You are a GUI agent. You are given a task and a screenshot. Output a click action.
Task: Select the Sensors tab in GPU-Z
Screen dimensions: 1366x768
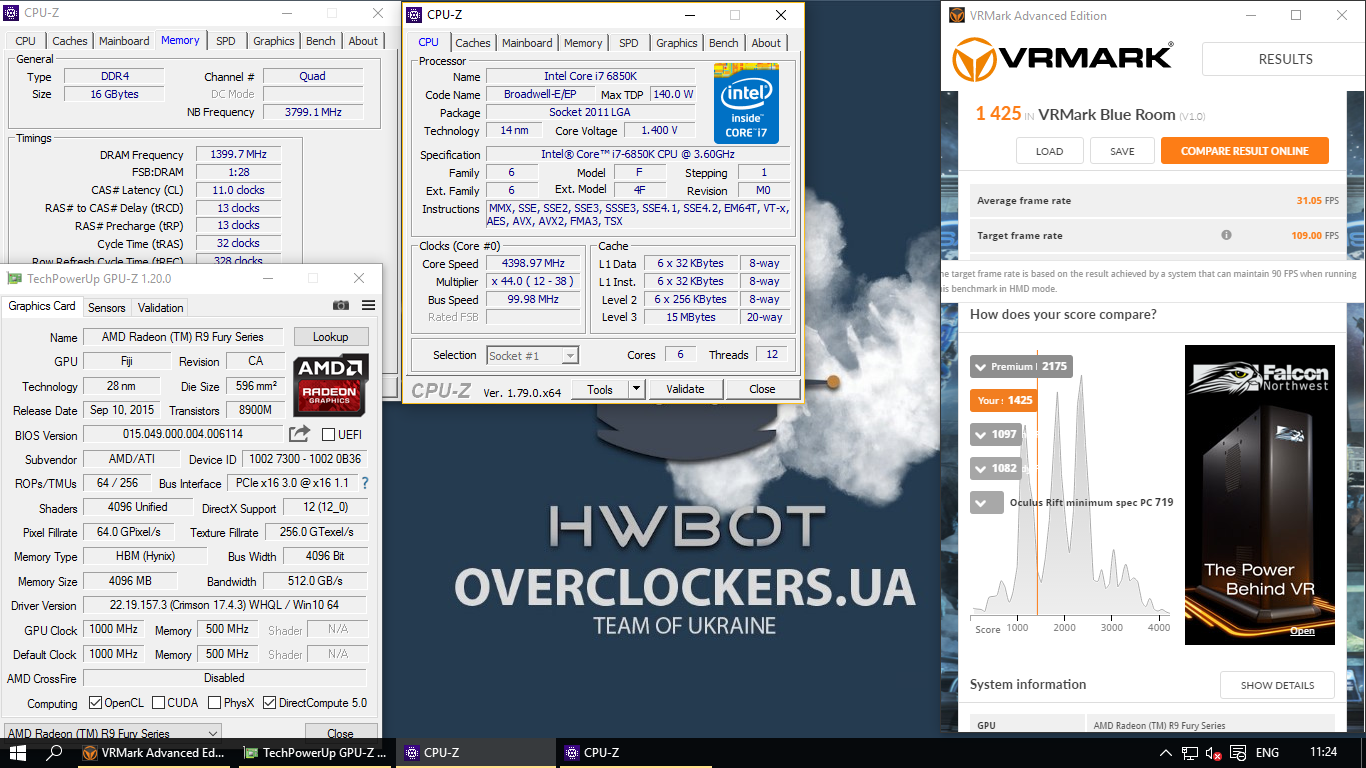[107, 308]
